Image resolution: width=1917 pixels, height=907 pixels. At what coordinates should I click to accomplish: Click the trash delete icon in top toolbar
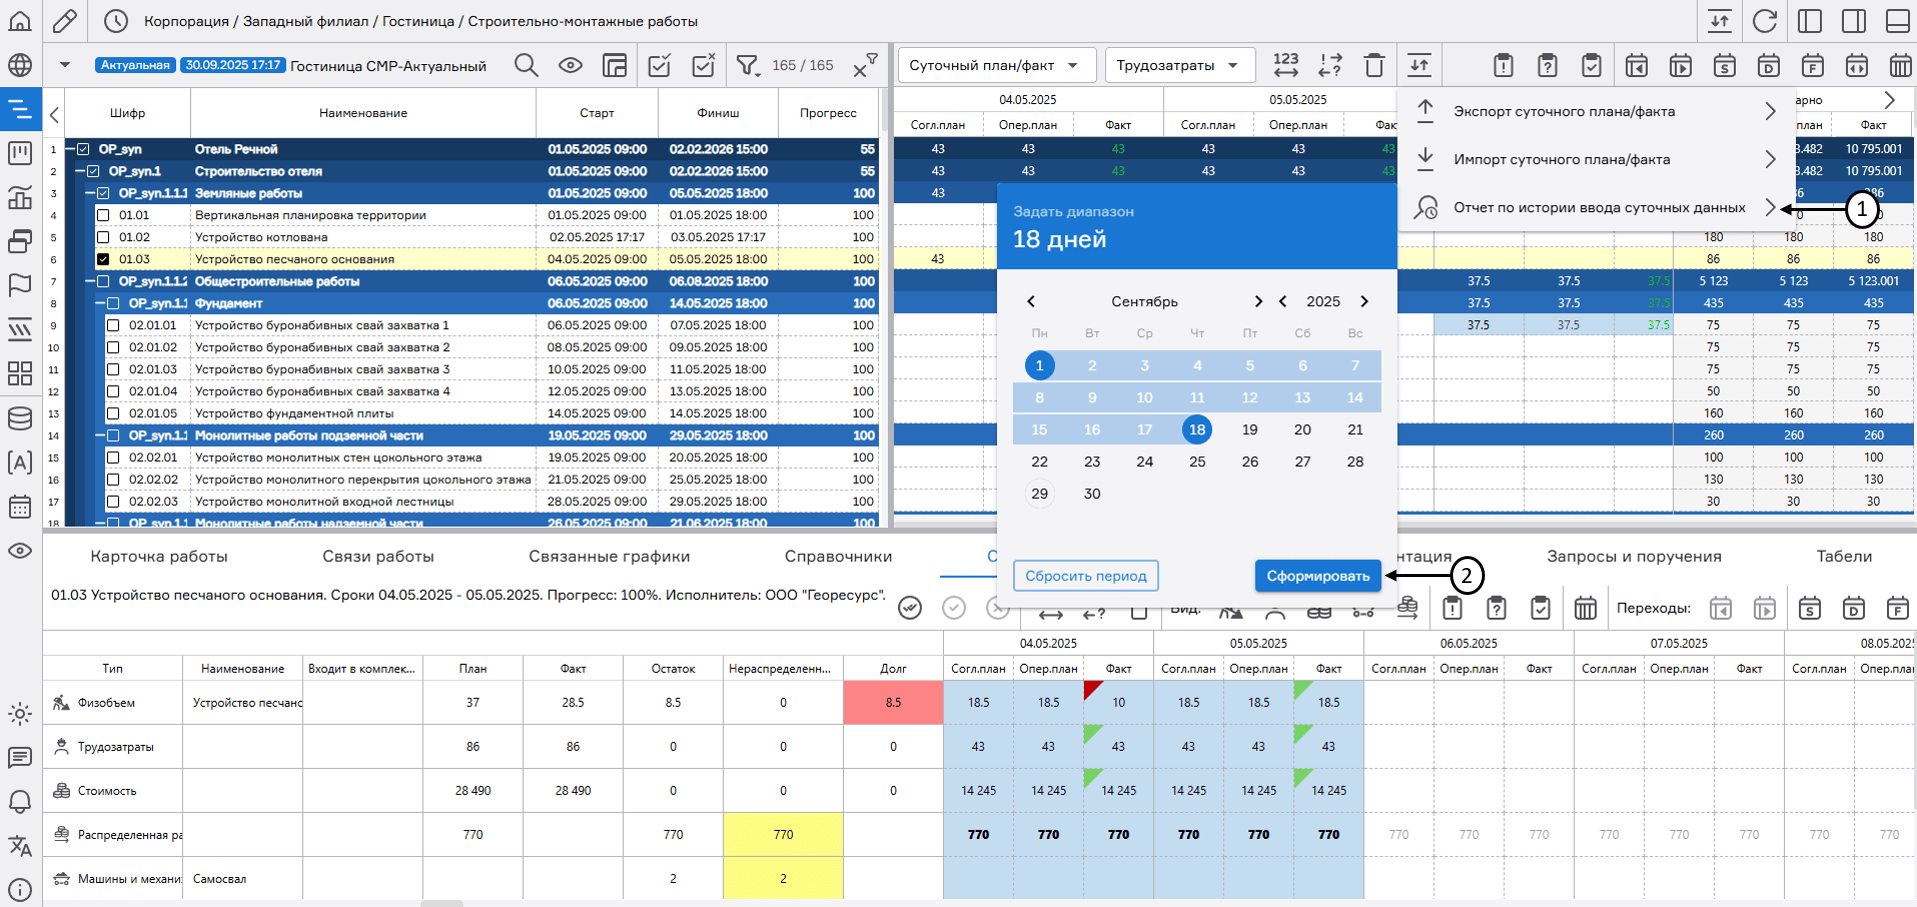coord(1374,66)
